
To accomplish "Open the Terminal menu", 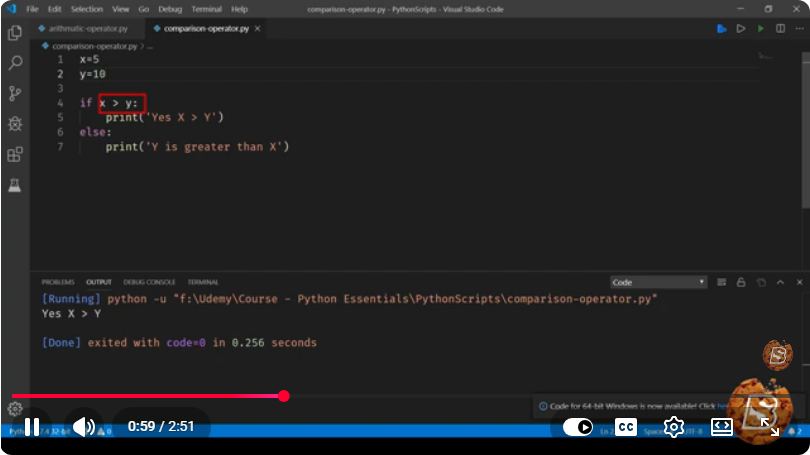I will tap(206, 9).
